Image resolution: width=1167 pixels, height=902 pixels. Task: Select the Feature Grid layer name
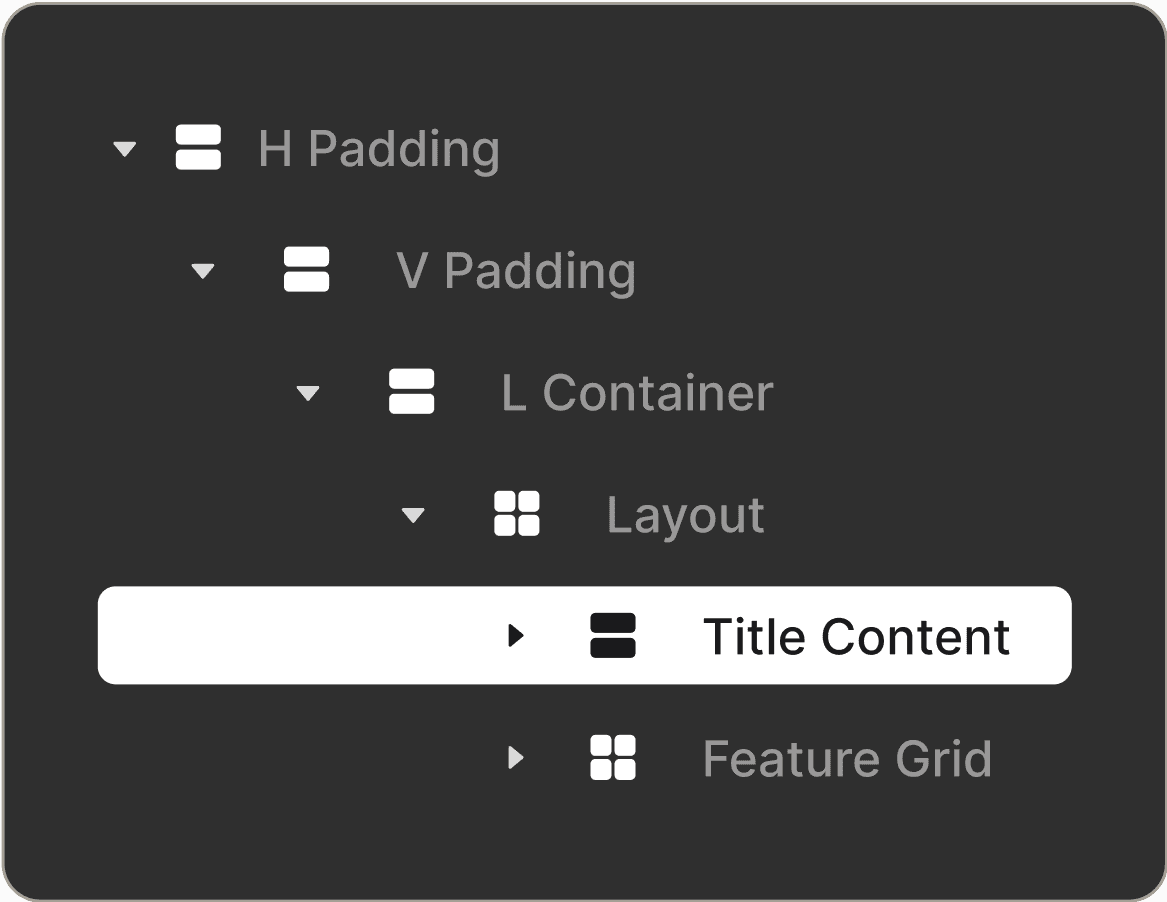pyautogui.click(x=847, y=759)
